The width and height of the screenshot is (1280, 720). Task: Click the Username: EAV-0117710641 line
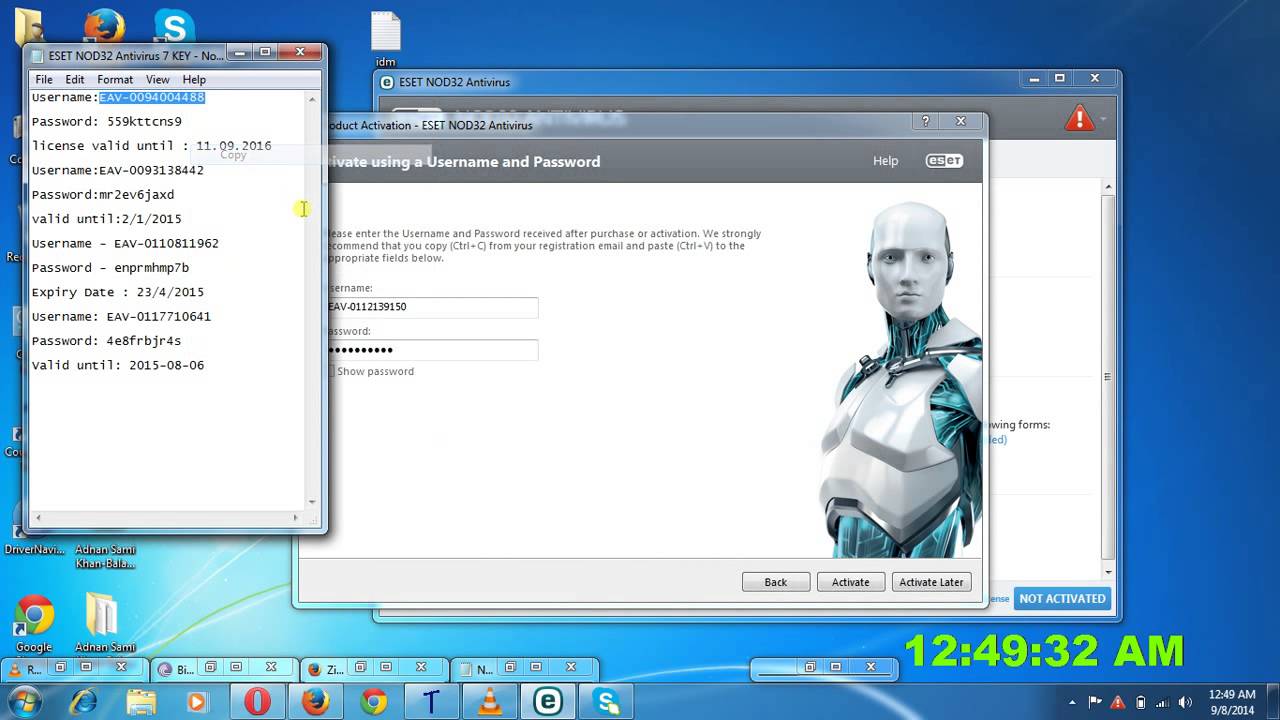pos(121,316)
